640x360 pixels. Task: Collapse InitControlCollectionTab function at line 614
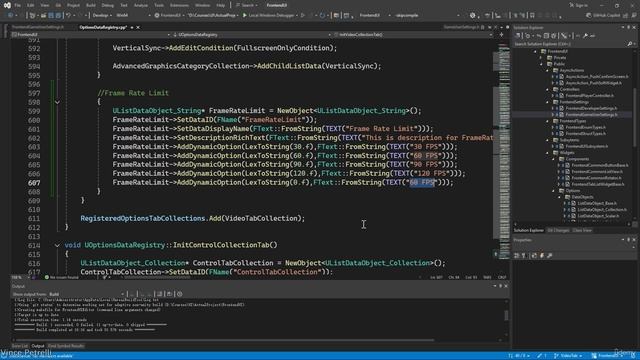(57, 245)
